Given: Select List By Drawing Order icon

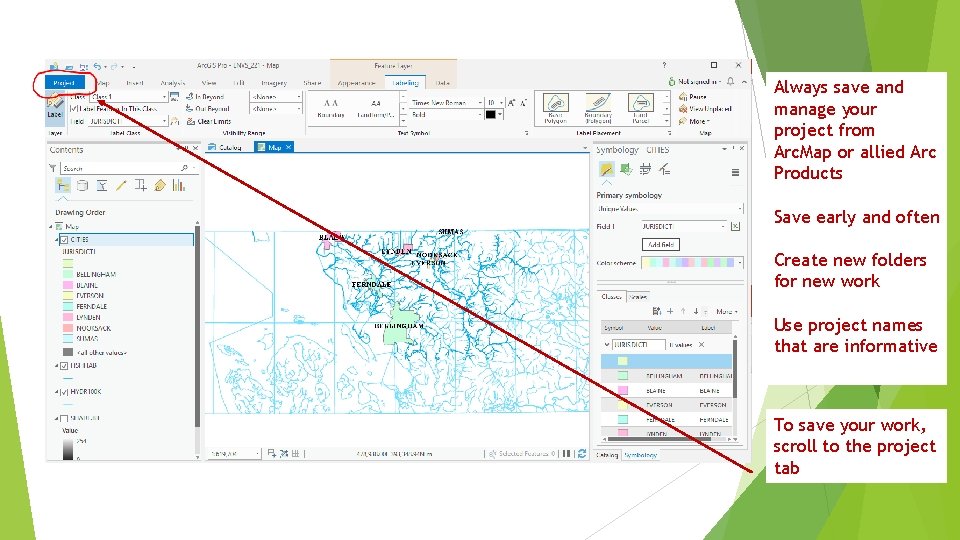Looking at the screenshot, I should point(62,186).
